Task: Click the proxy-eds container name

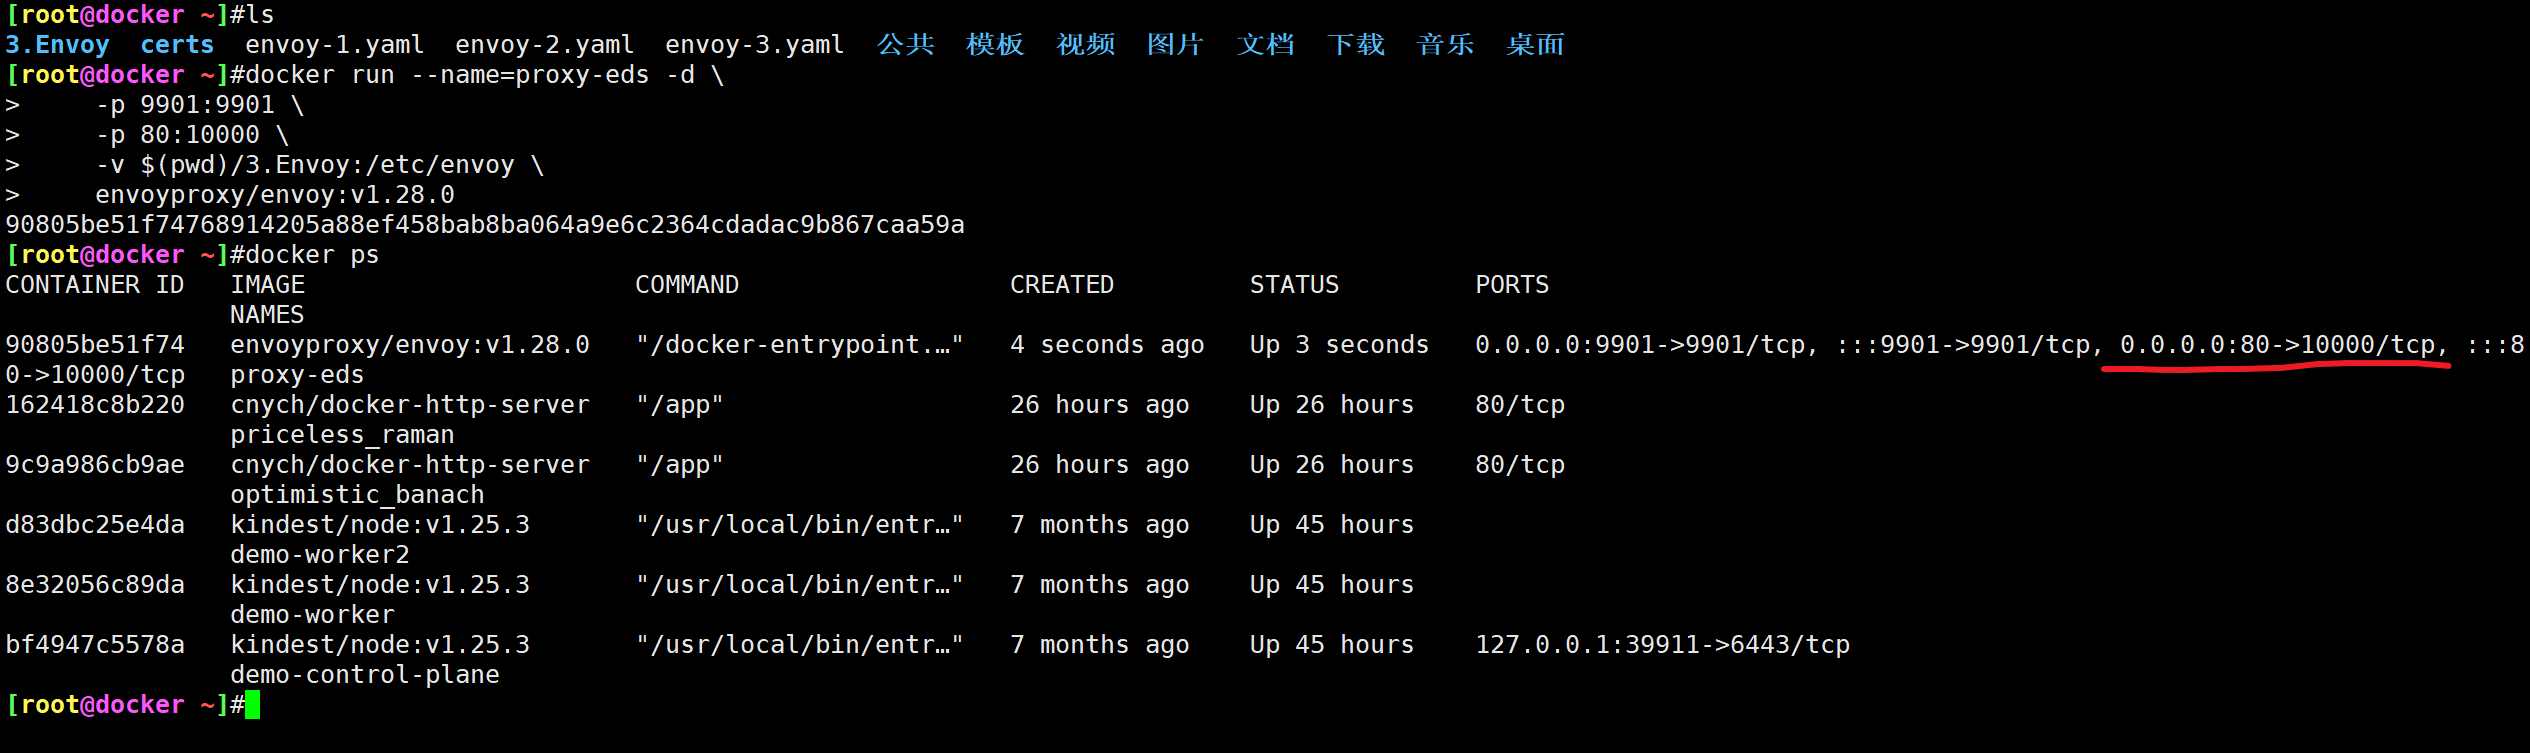Action: (297, 375)
